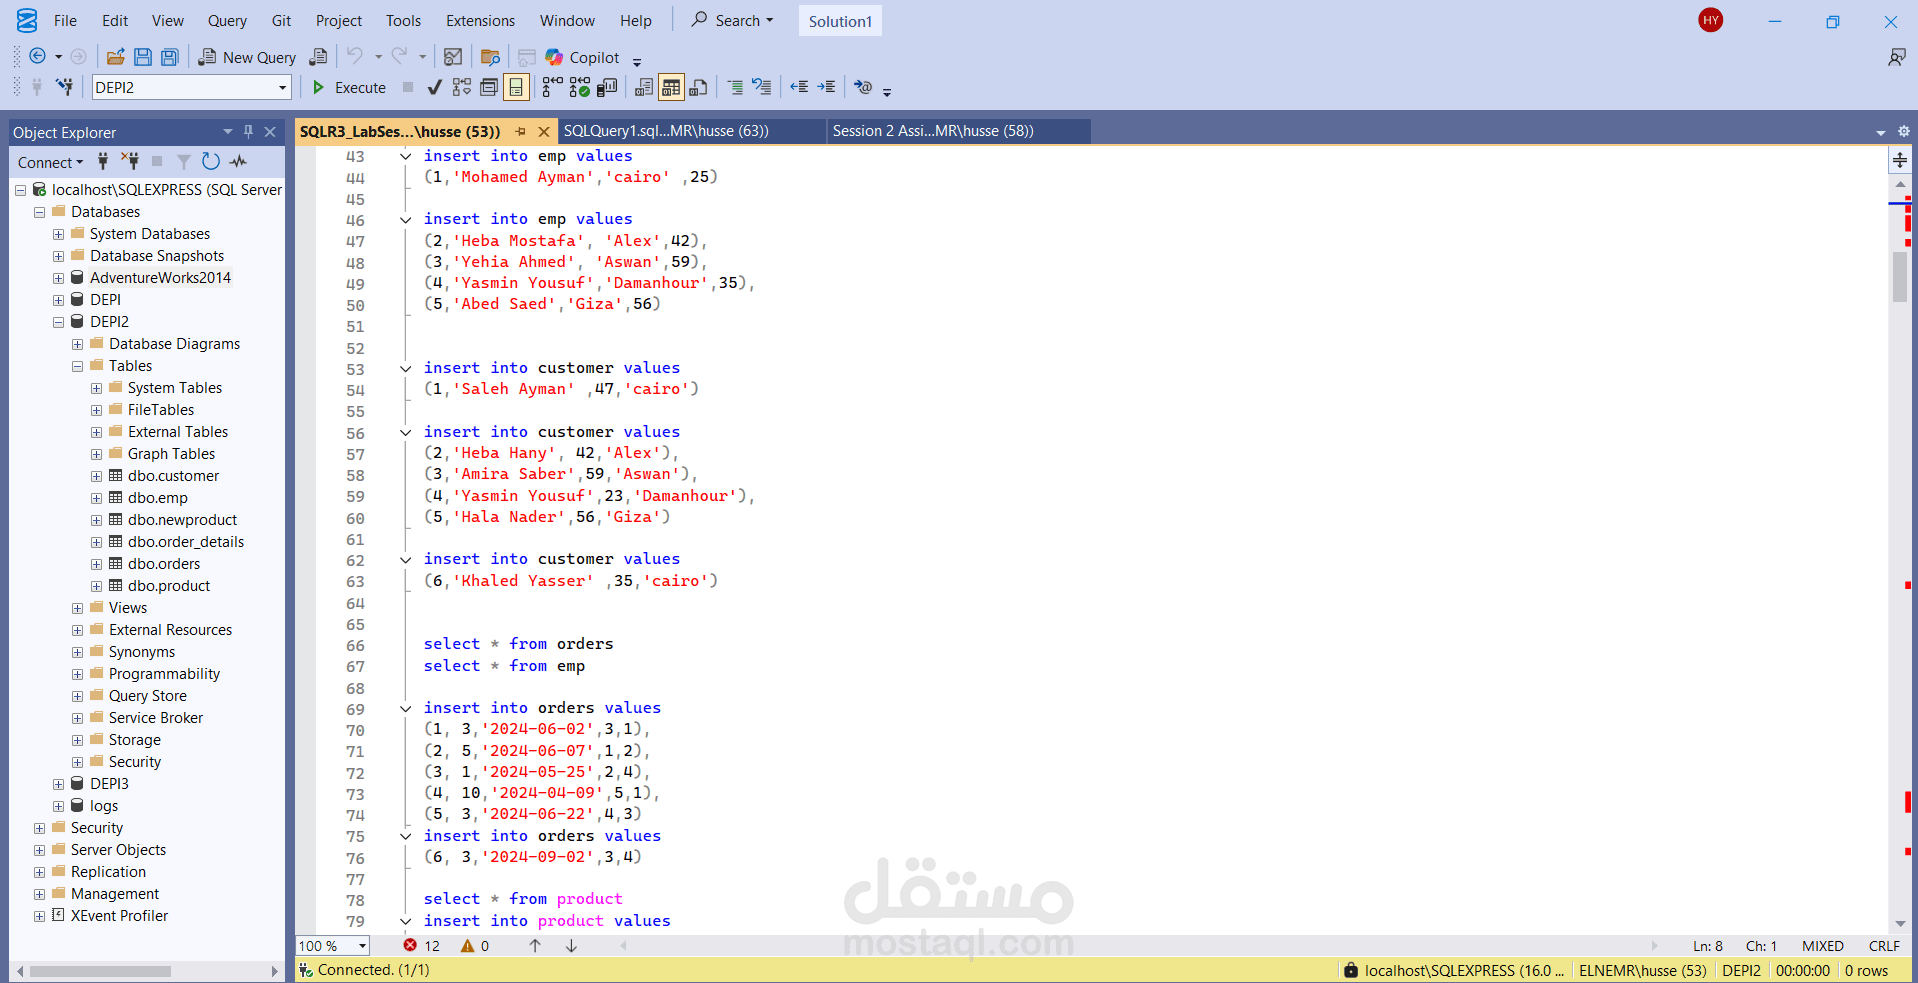This screenshot has height=983, width=1918.
Task: Open the Query menu
Action: (227, 20)
